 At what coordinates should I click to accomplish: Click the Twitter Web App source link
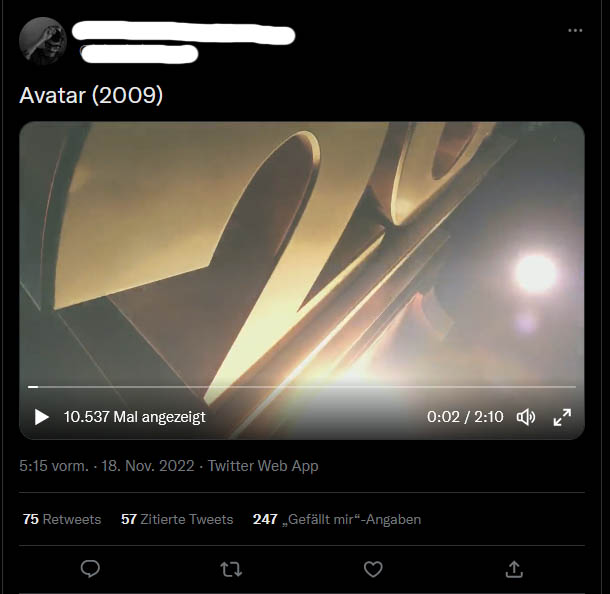(x=263, y=466)
